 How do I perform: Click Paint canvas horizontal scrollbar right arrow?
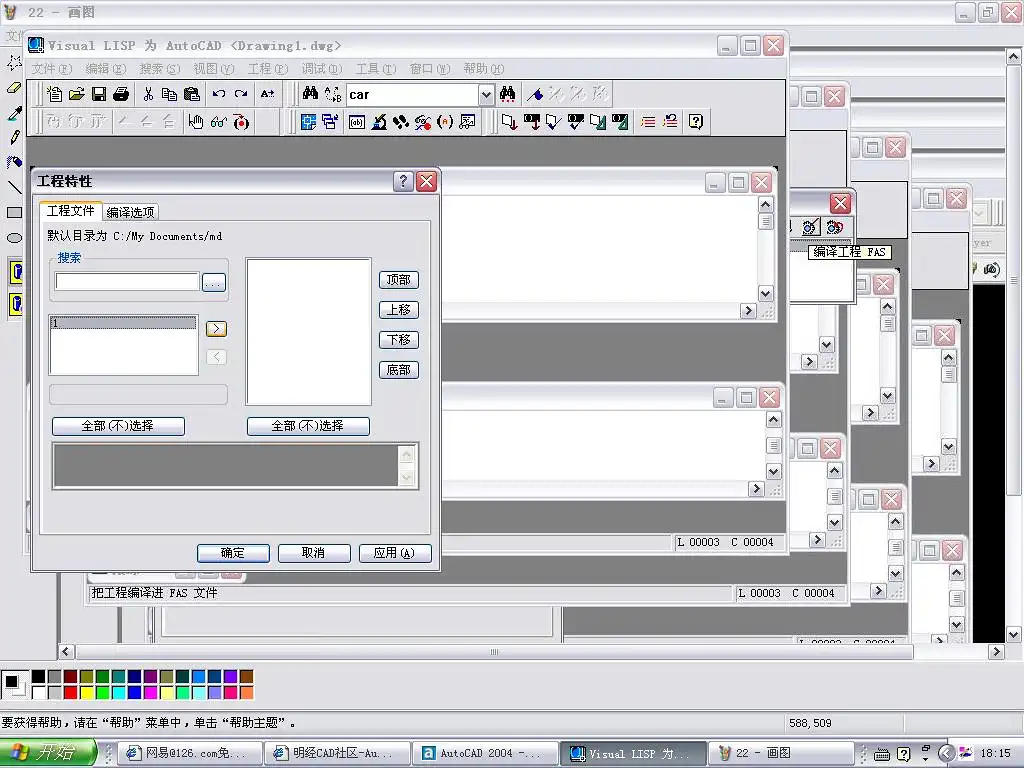pos(996,651)
